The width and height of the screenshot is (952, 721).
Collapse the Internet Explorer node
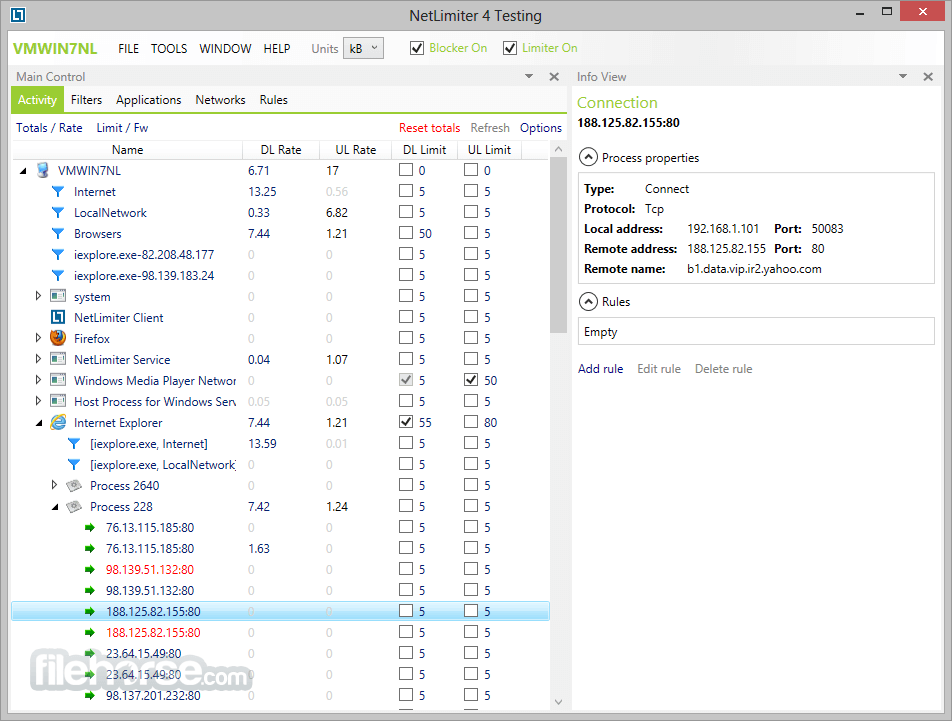pos(39,423)
